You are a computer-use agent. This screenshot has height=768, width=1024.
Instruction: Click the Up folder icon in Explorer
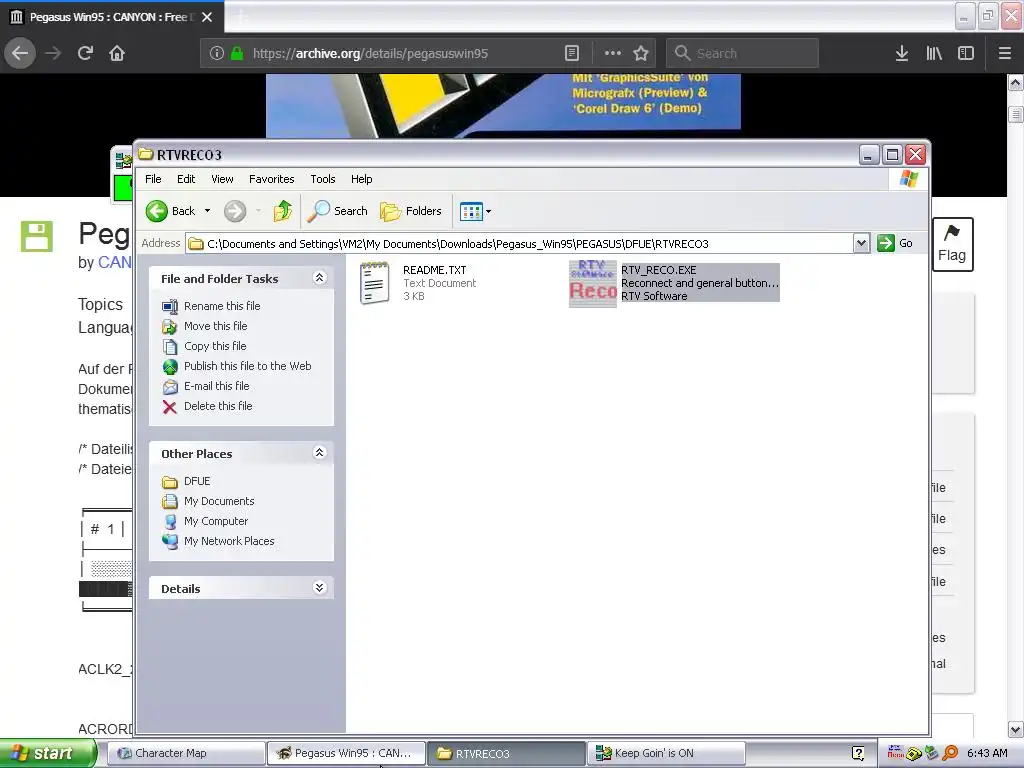pyautogui.click(x=283, y=211)
